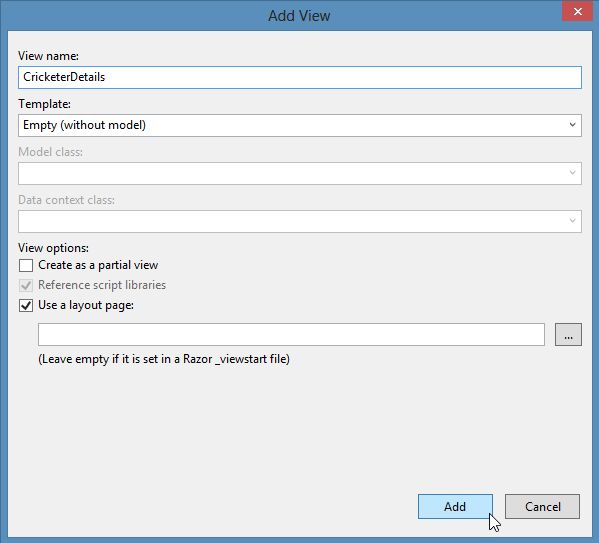
Task: Toggle the Reference script libraries checkbox
Action: click(x=26, y=285)
